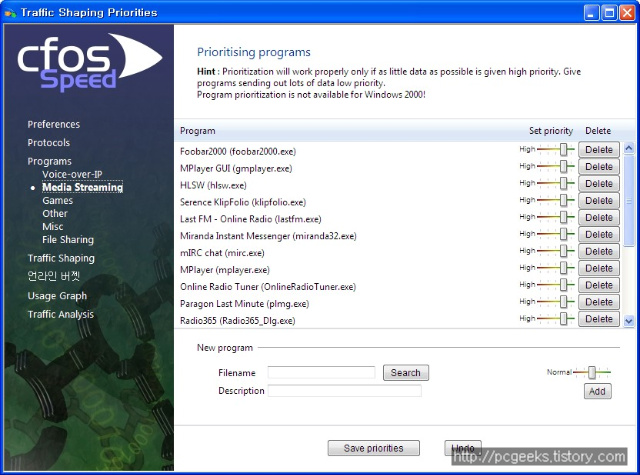The width and height of the screenshot is (640, 475).
Task: Open the Korean online budget link
Action: 53,276
